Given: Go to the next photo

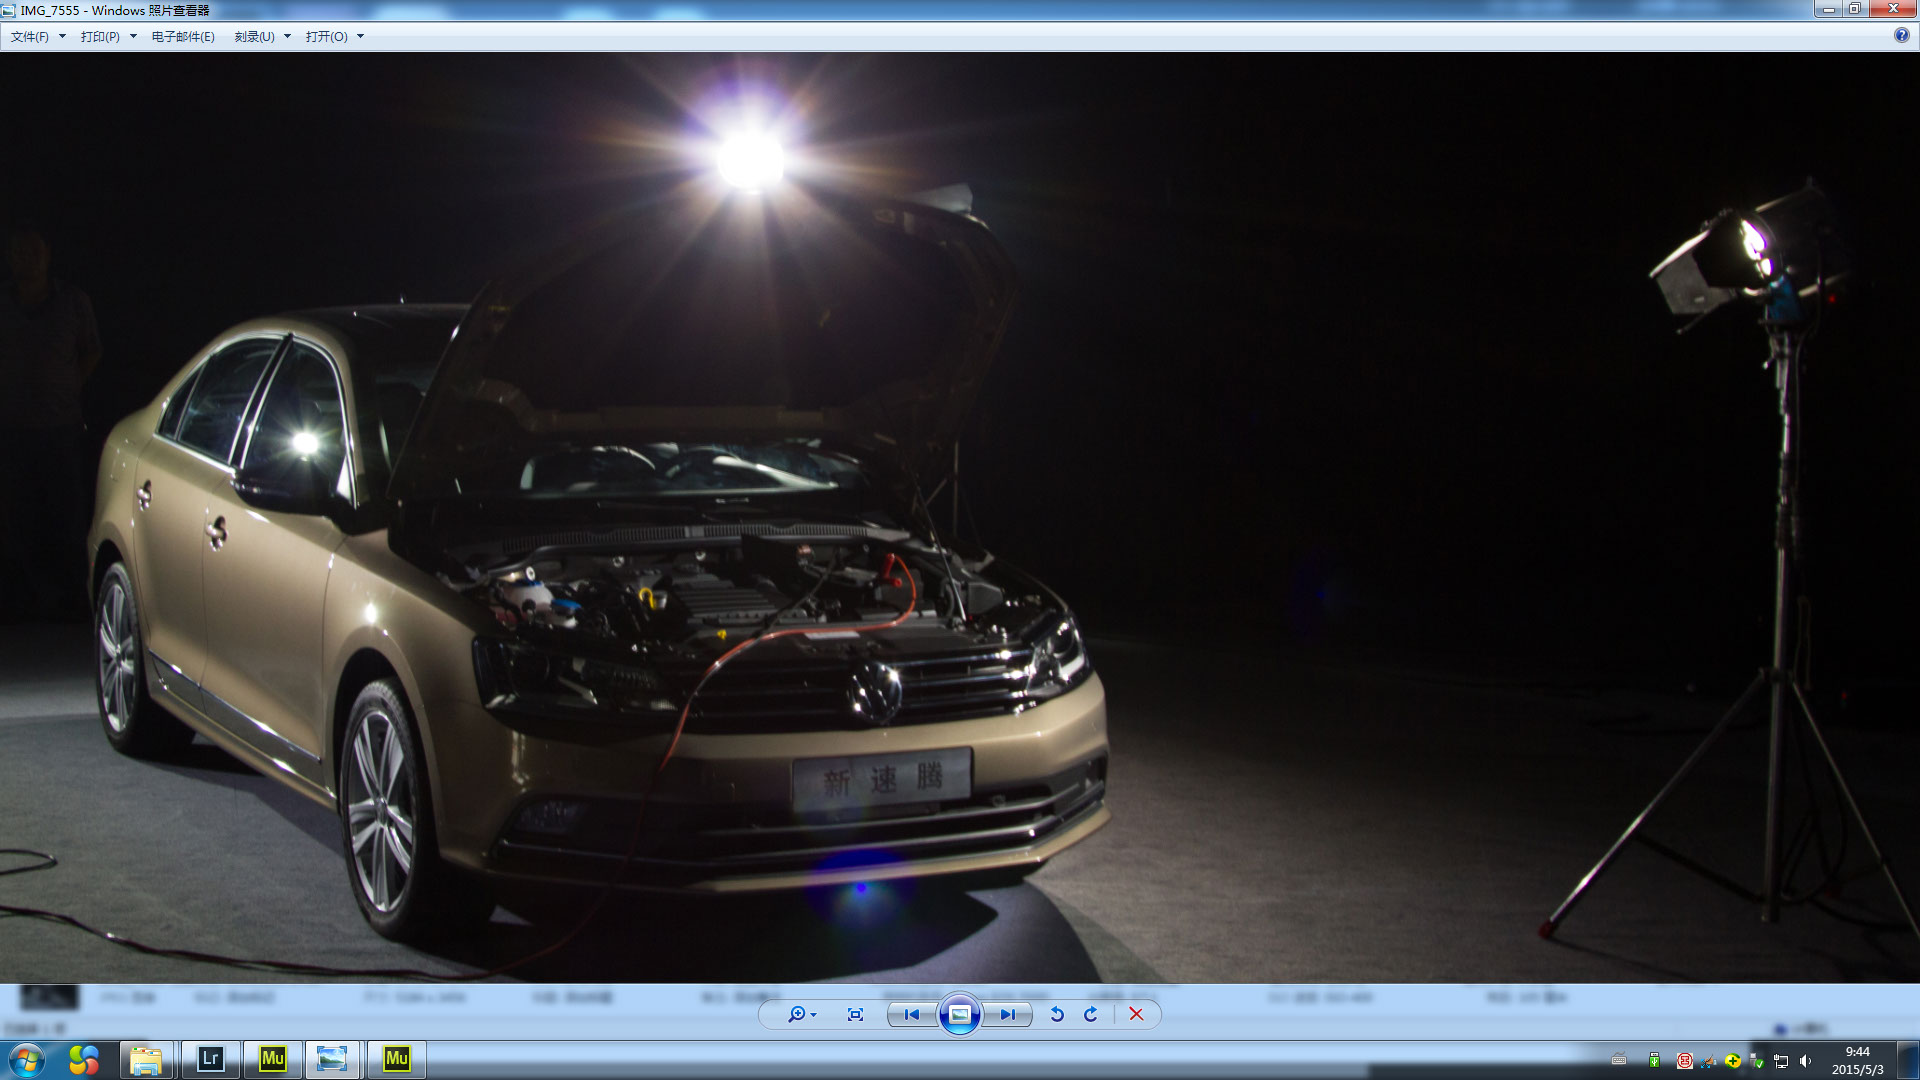Looking at the screenshot, I should pos(1007,1014).
